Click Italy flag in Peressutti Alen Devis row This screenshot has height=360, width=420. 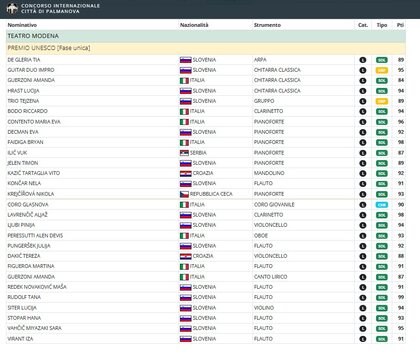184,236
